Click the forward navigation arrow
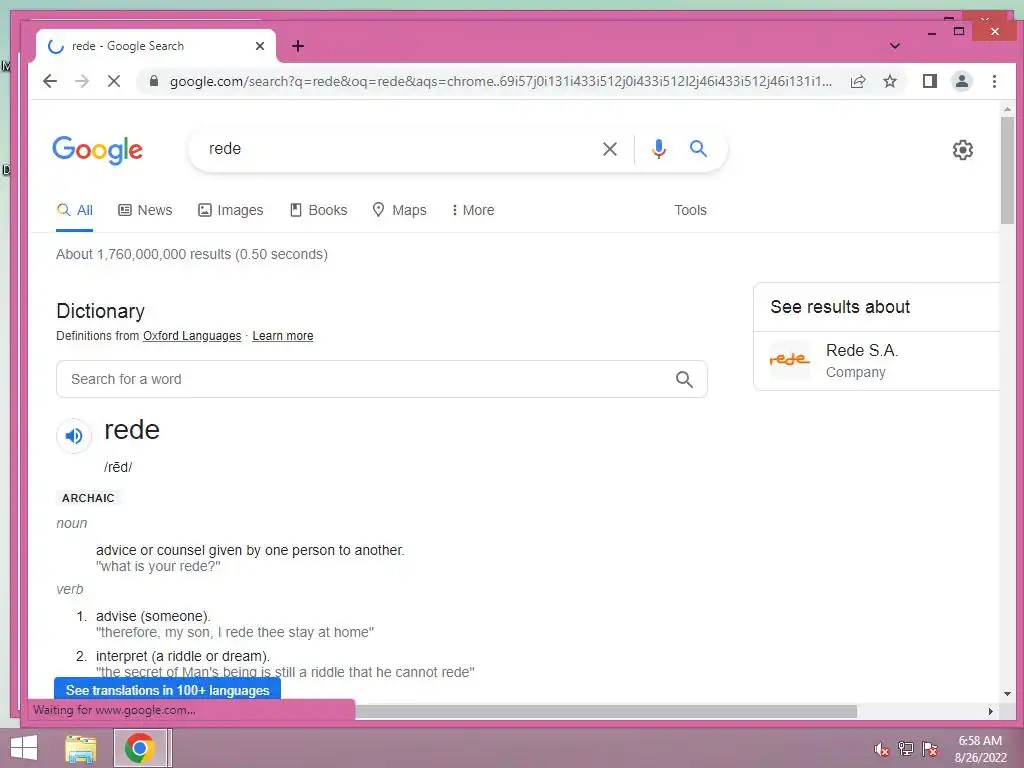Screen dimensions: 1024x768 click(82, 81)
